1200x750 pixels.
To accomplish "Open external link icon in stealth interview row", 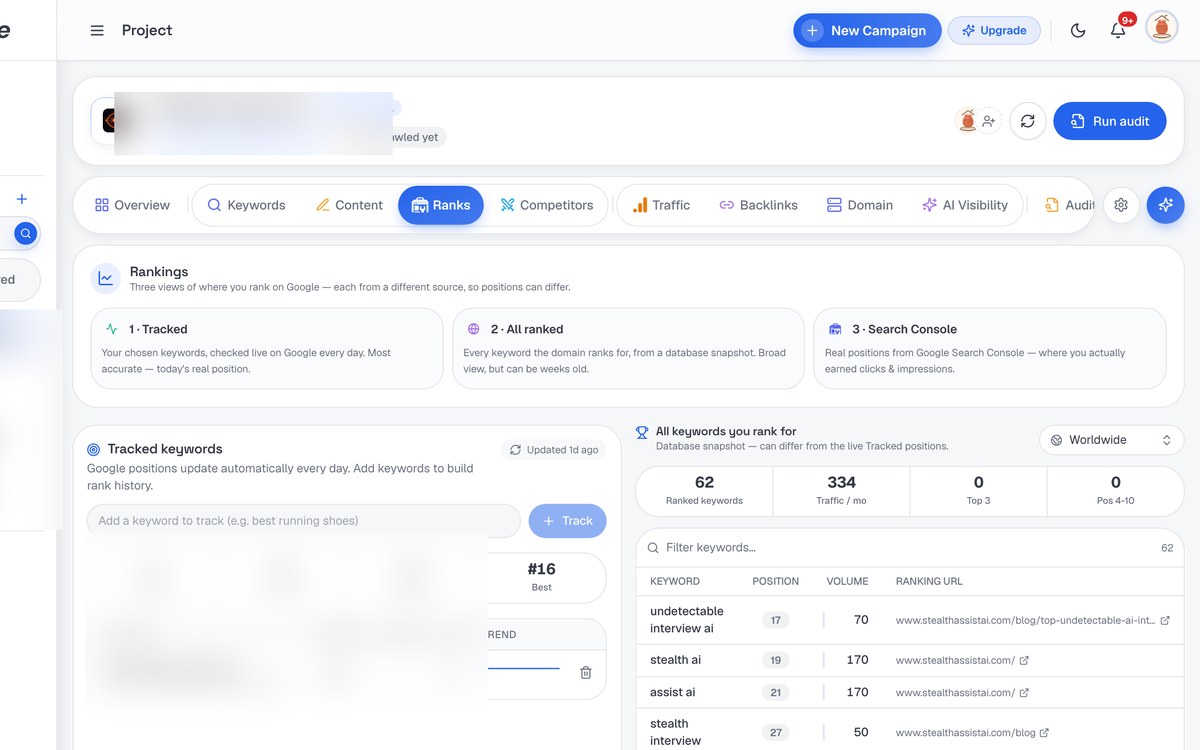I will point(1044,732).
